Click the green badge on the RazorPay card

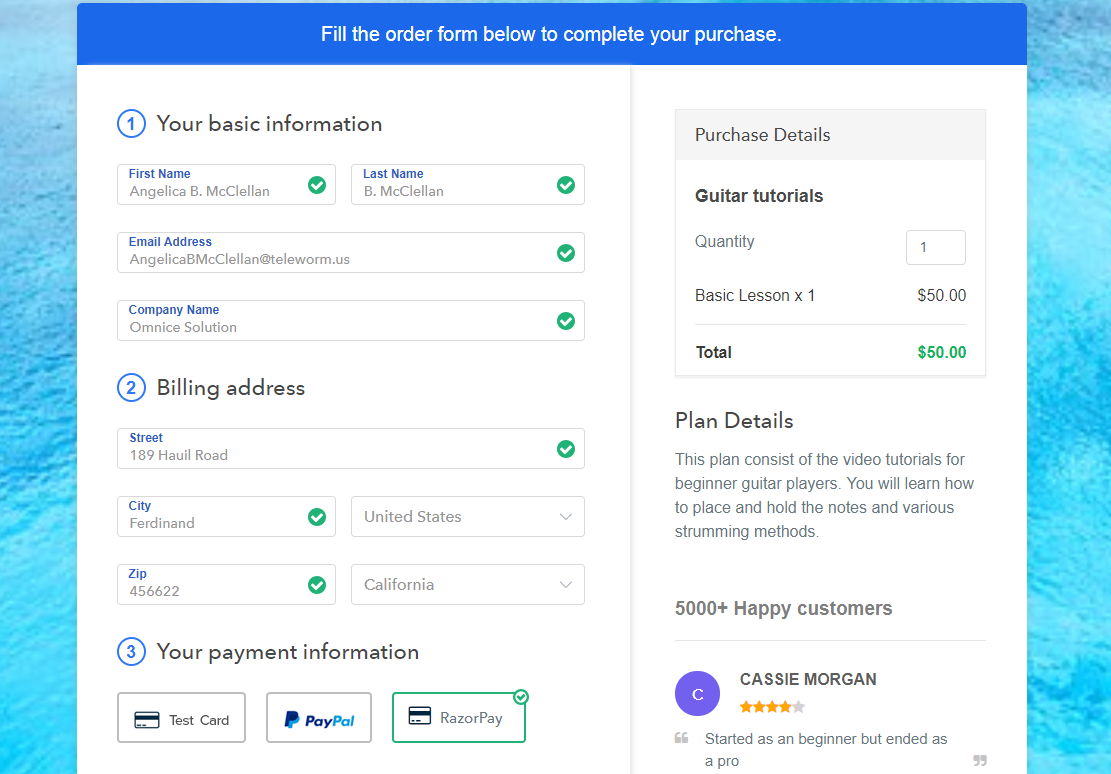point(521,697)
